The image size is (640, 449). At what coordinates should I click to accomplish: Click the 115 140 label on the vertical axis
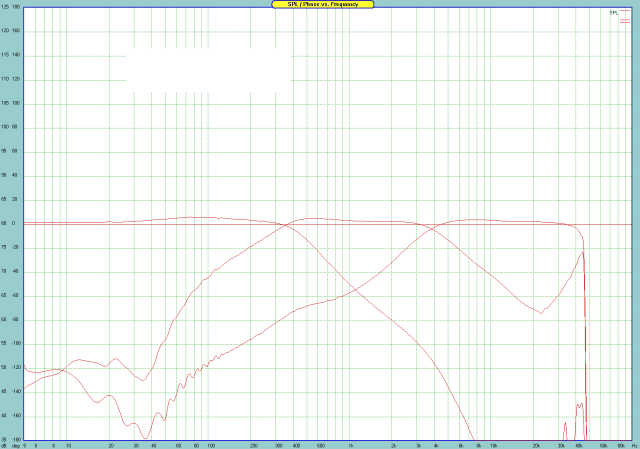[11, 55]
